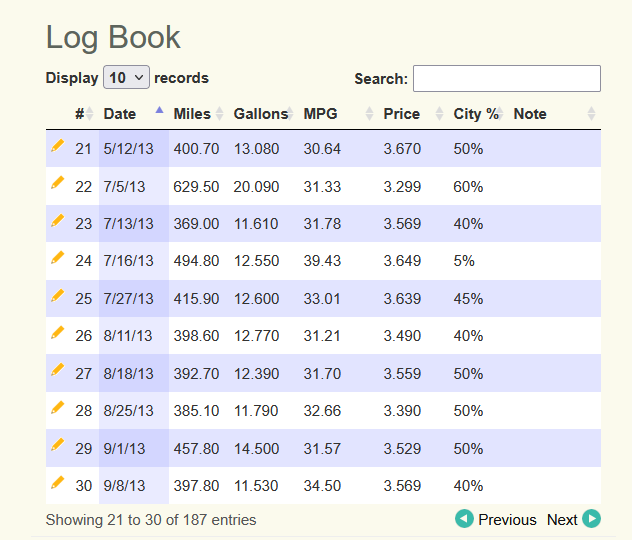Focus the Search input field
The image size is (632, 540).
coord(507,79)
